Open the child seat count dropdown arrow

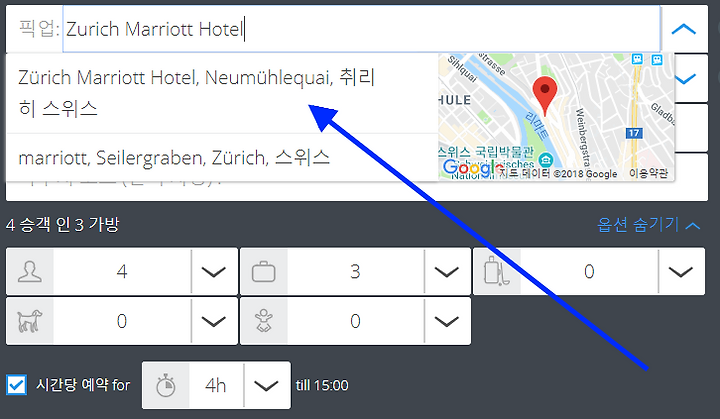pyautogui.click(x=447, y=321)
